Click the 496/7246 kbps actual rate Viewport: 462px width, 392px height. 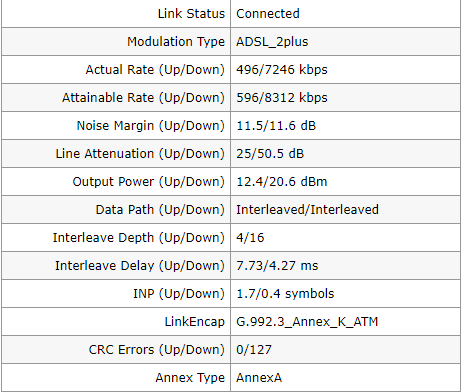[282, 70]
